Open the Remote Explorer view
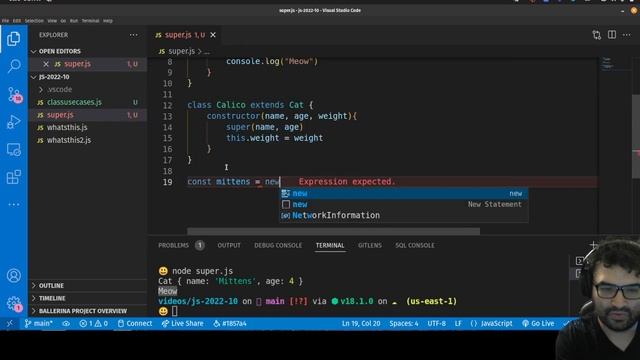The width and height of the screenshot is (640, 360). click(13, 150)
